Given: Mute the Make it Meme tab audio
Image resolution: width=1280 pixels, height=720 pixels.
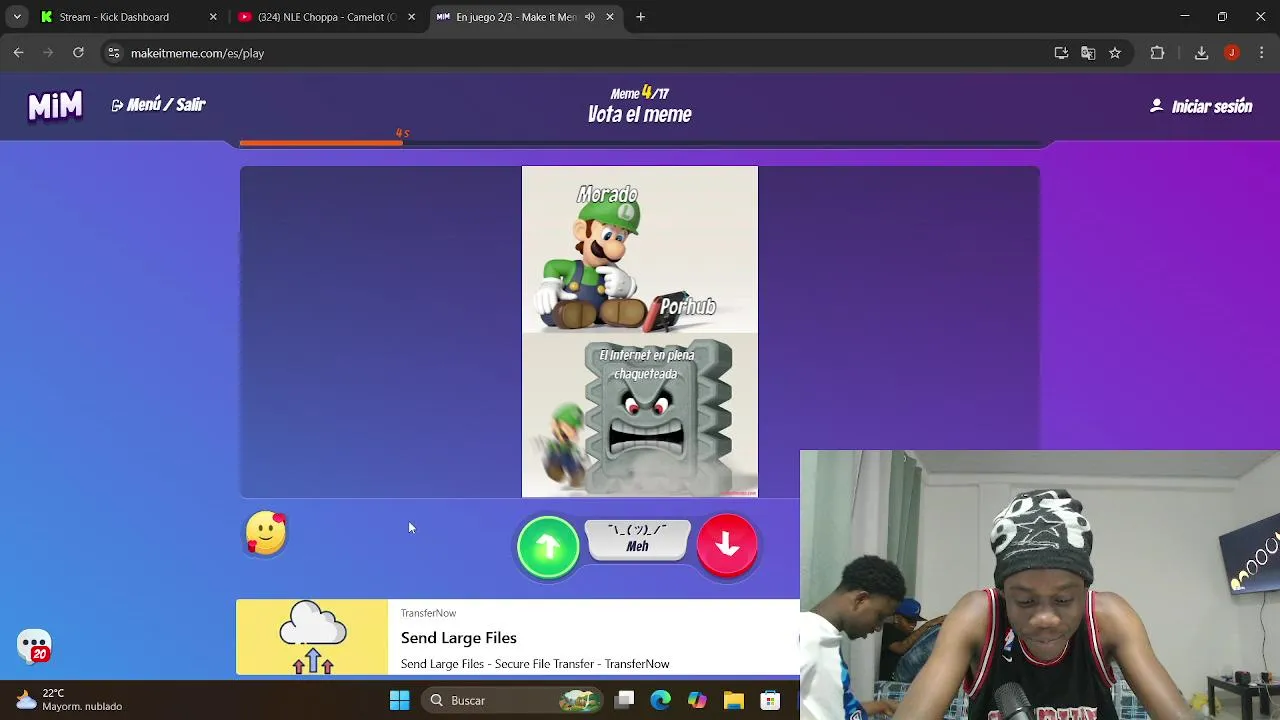Looking at the screenshot, I should [590, 17].
